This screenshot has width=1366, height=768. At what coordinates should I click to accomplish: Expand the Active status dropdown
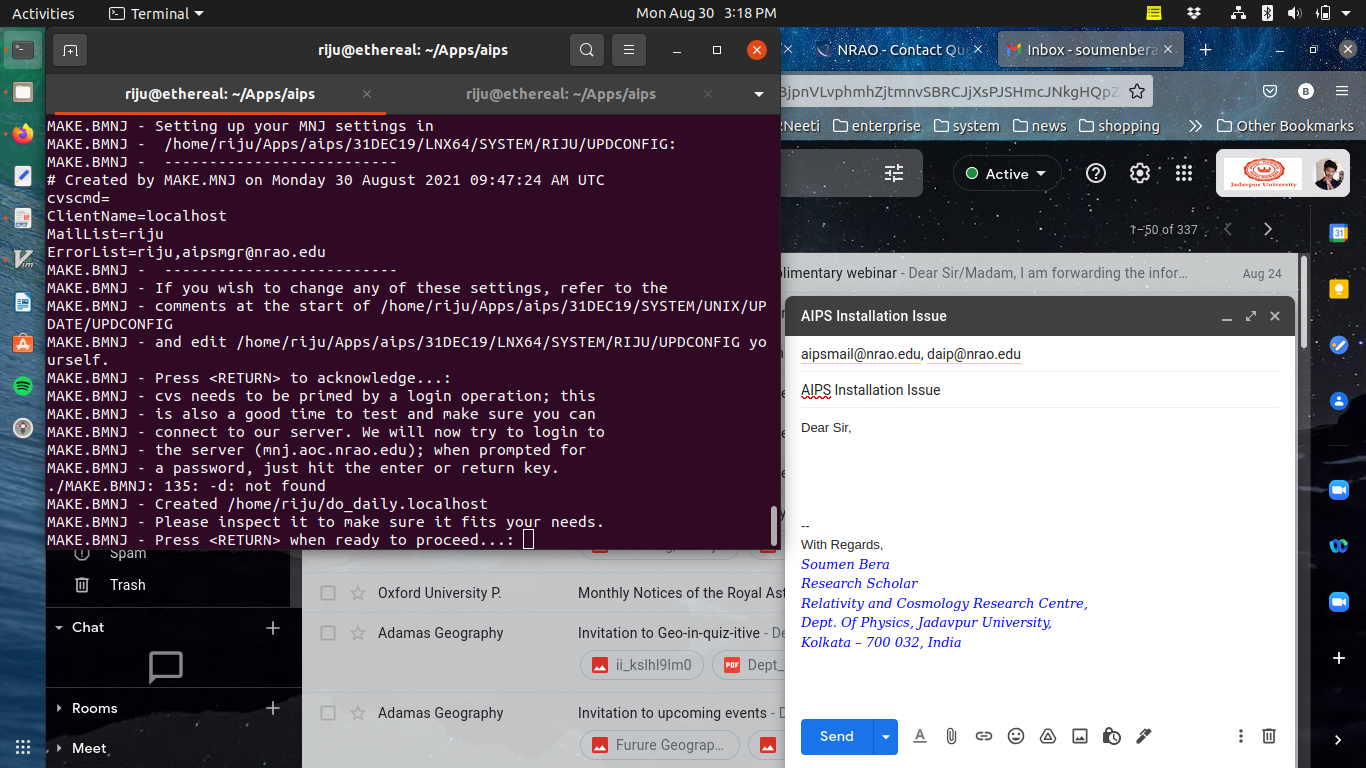(1006, 173)
